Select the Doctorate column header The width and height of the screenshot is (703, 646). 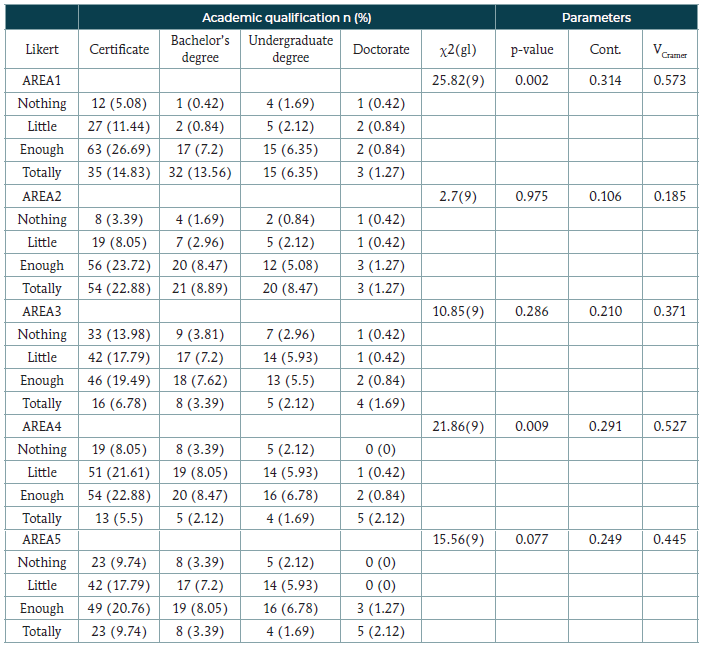[x=381, y=50]
